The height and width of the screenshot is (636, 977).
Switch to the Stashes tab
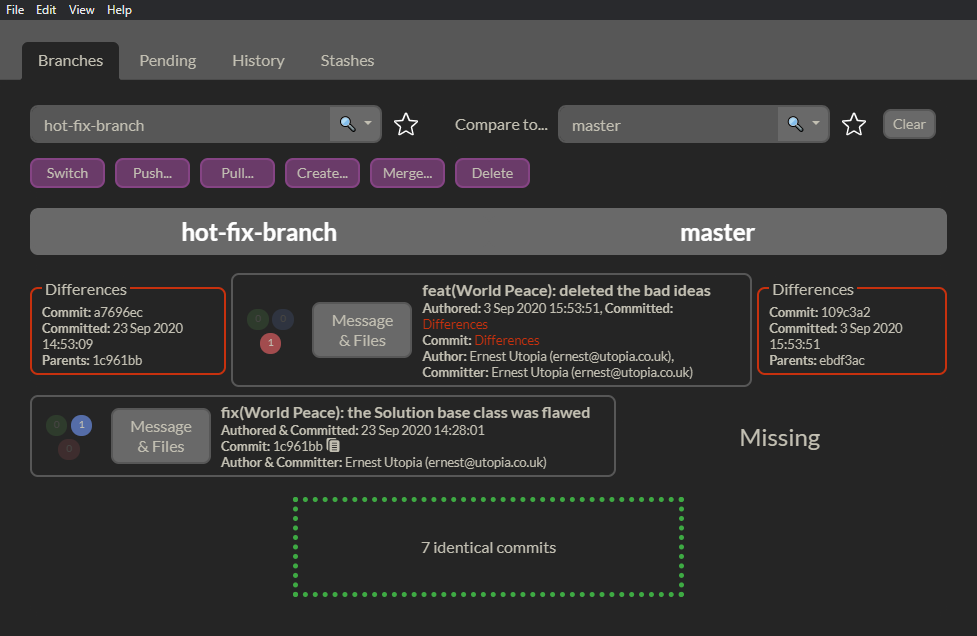pos(347,60)
